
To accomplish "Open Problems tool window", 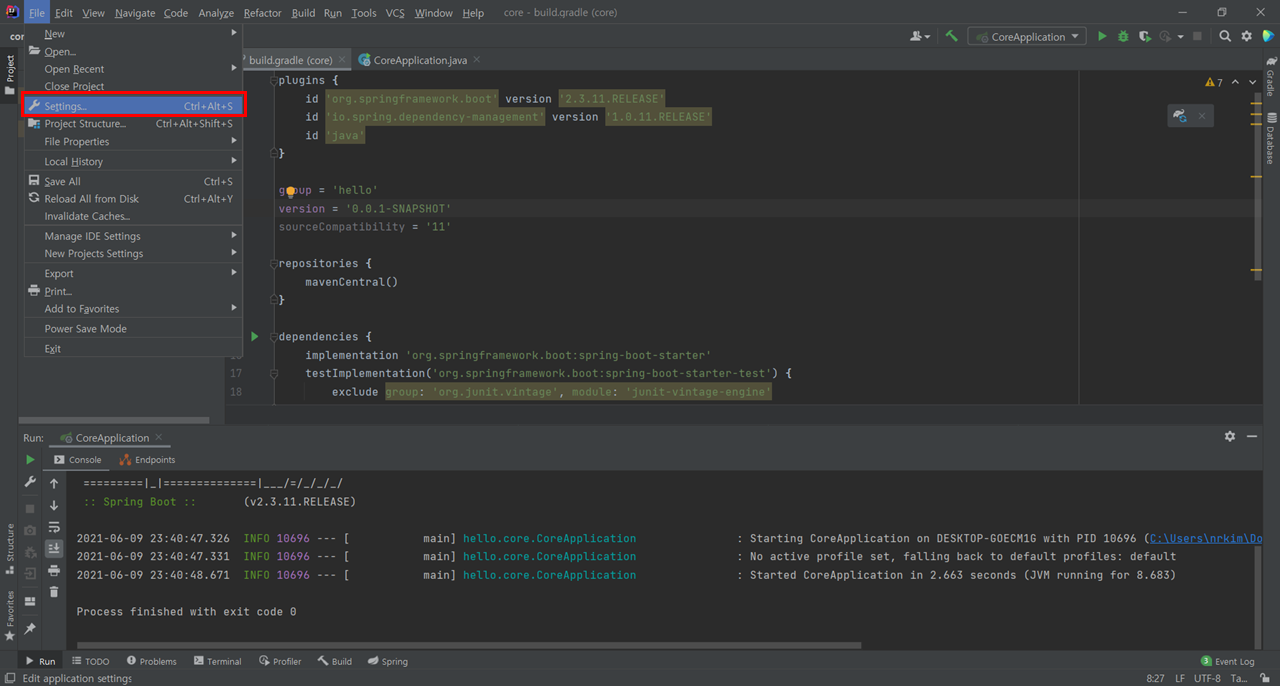I will coord(151,661).
